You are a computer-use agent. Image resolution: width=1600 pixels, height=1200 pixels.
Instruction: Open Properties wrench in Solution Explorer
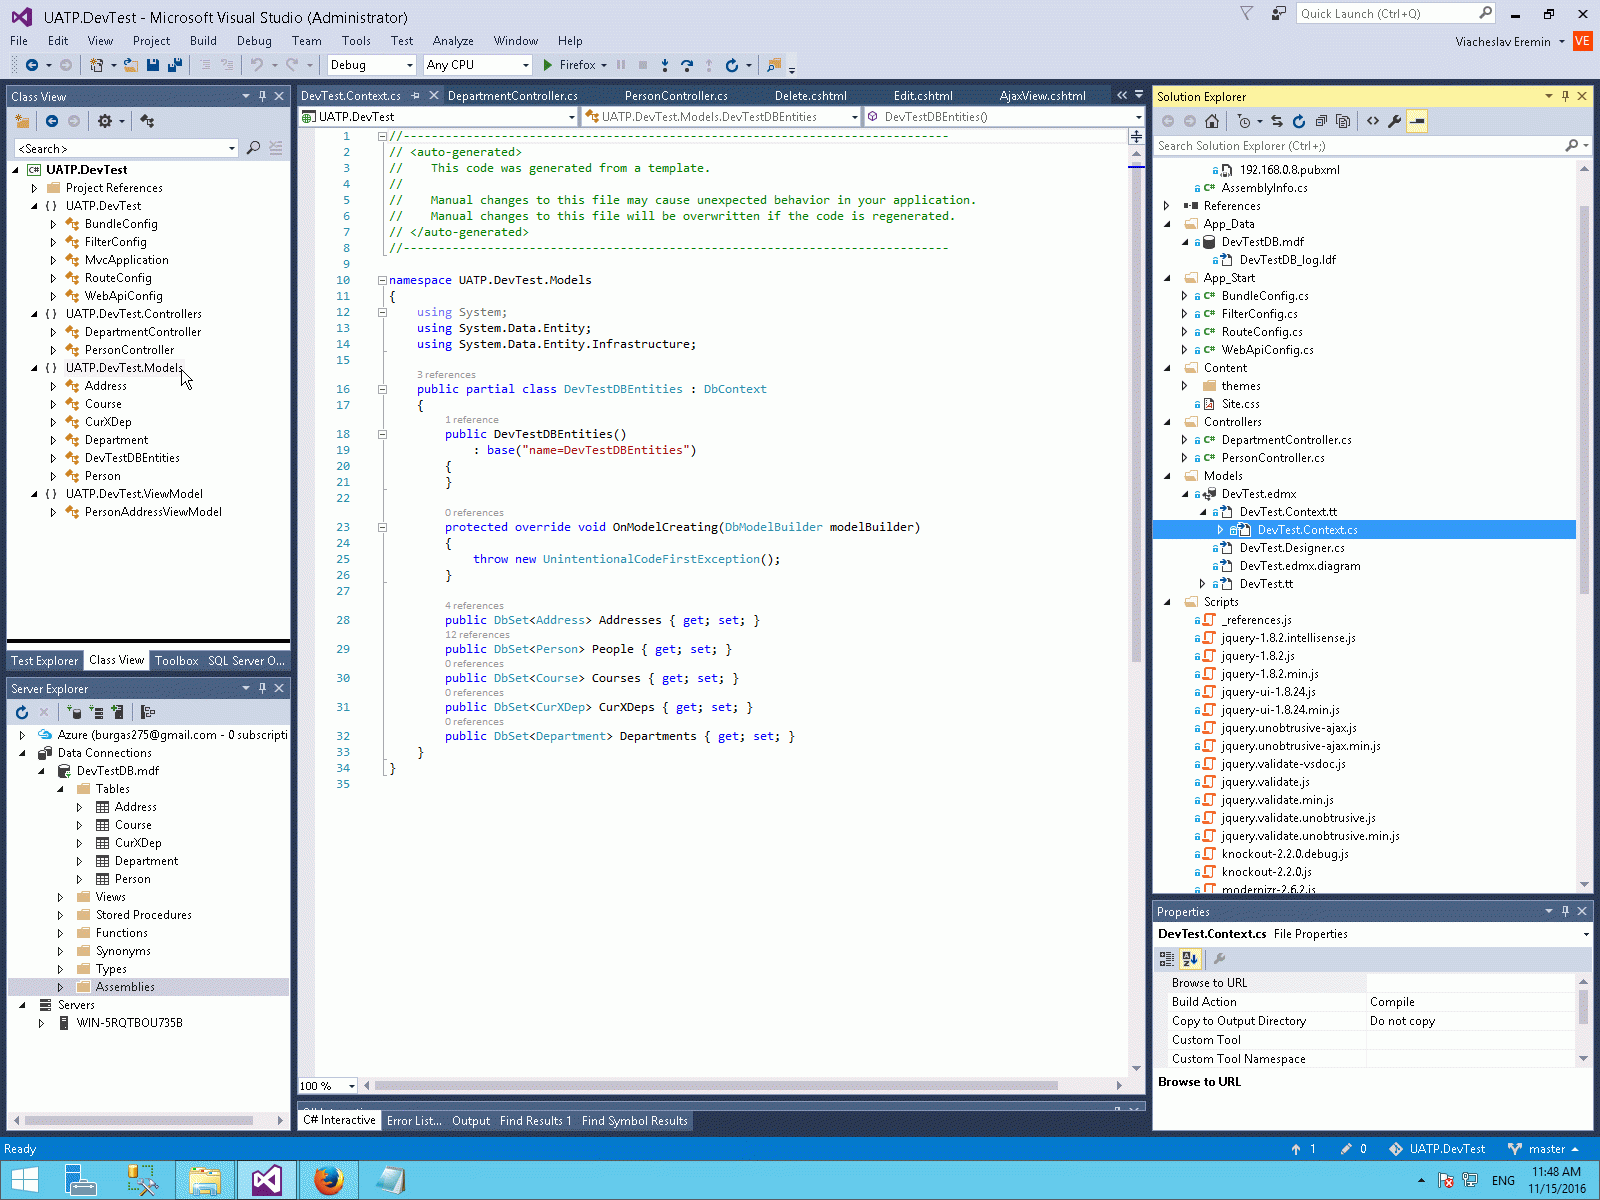[x=1395, y=121]
